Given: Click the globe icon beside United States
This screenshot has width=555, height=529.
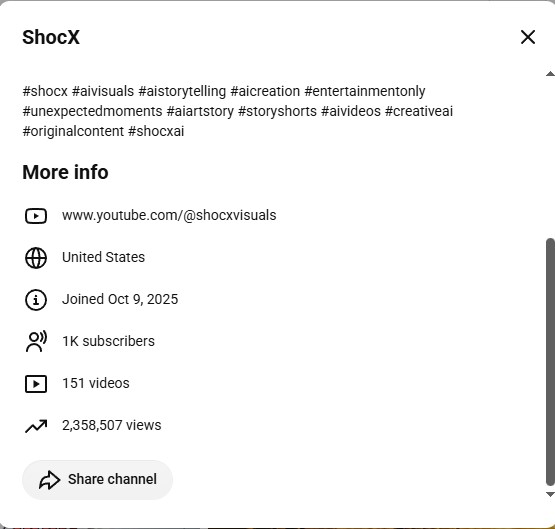Looking at the screenshot, I should [x=36, y=258].
